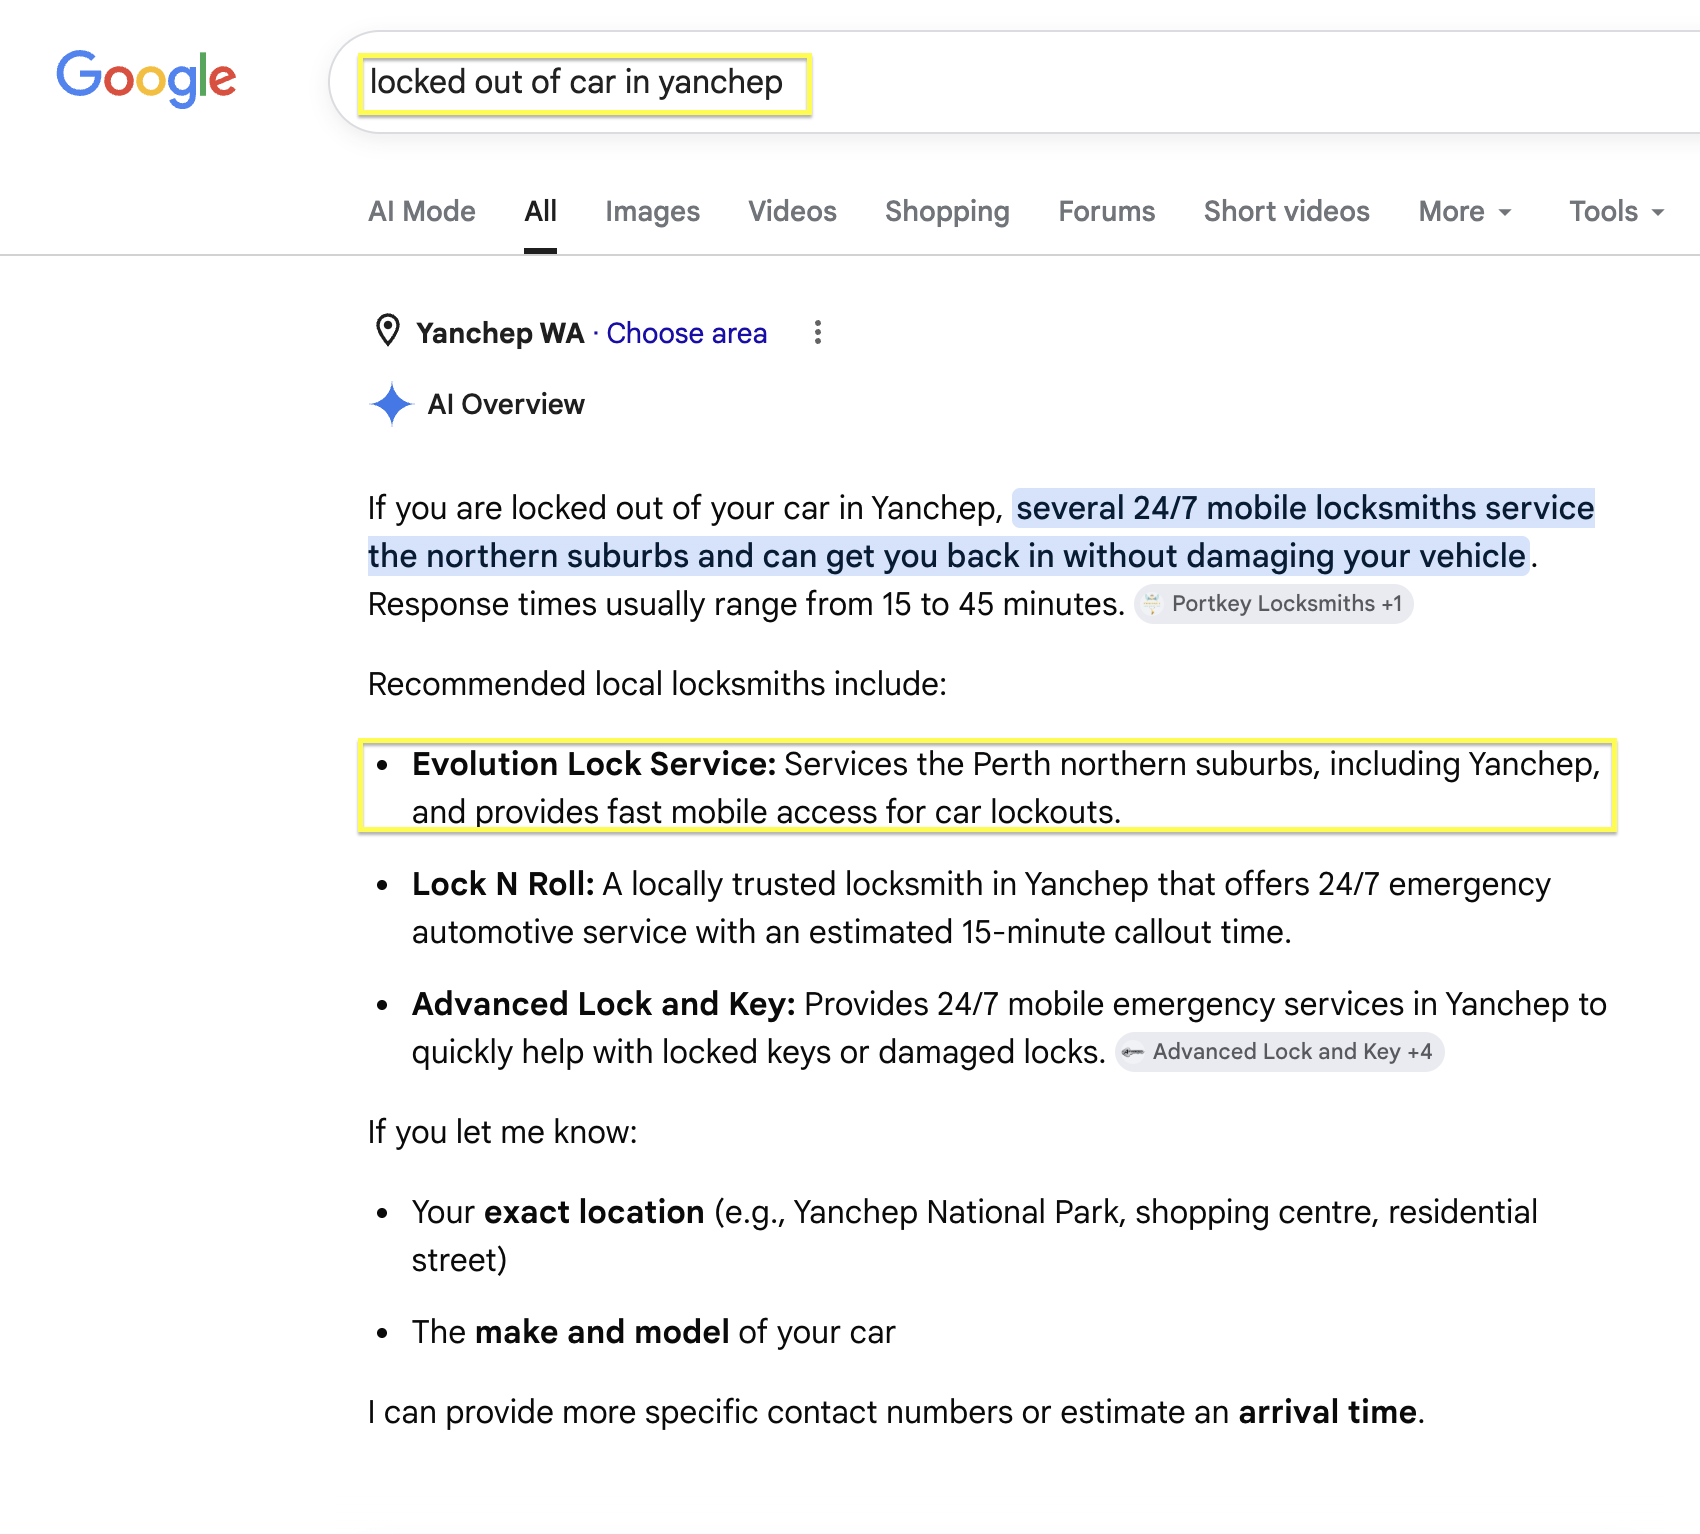This screenshot has height=1534, width=1700.
Task: Open the Portkey Locksmiths +1 source chip
Action: click(1273, 604)
